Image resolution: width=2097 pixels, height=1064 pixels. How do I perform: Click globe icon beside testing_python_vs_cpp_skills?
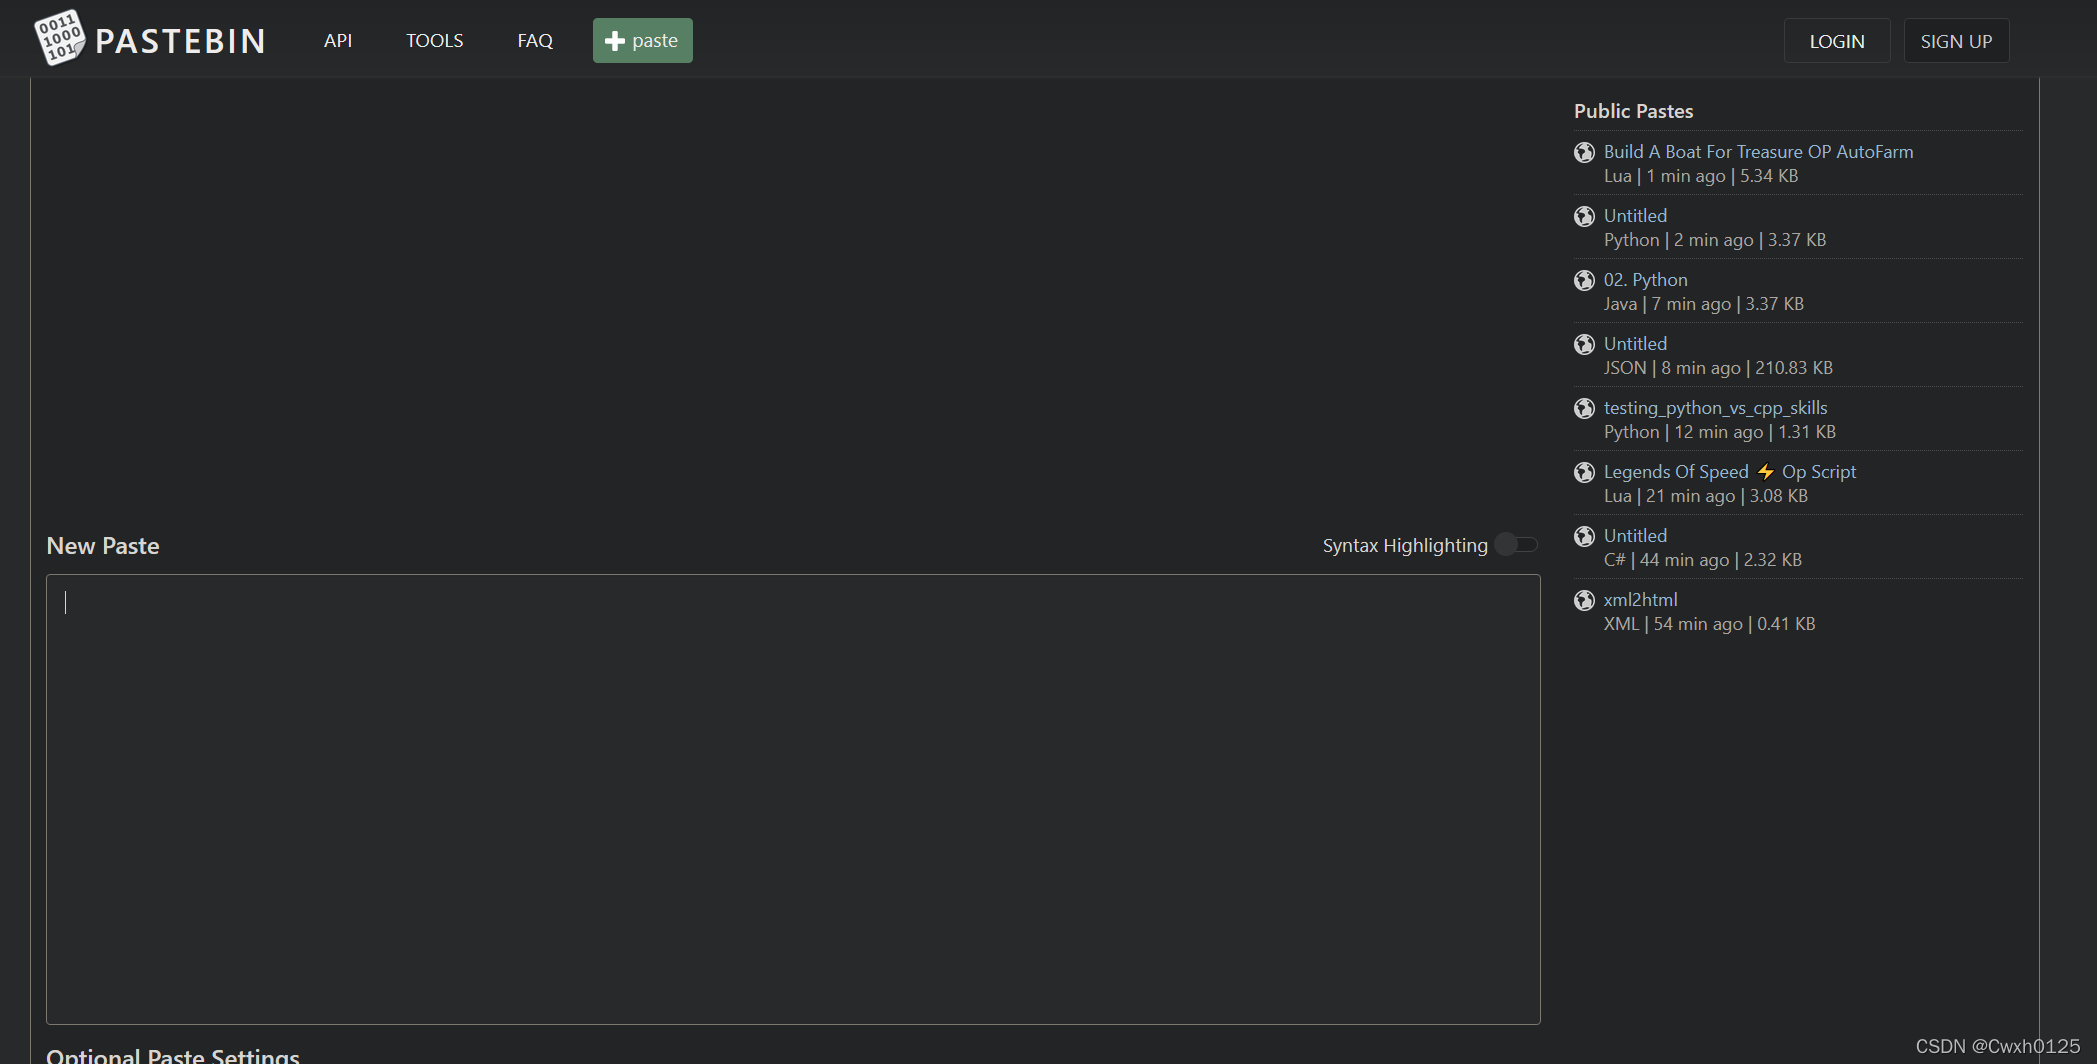point(1584,408)
